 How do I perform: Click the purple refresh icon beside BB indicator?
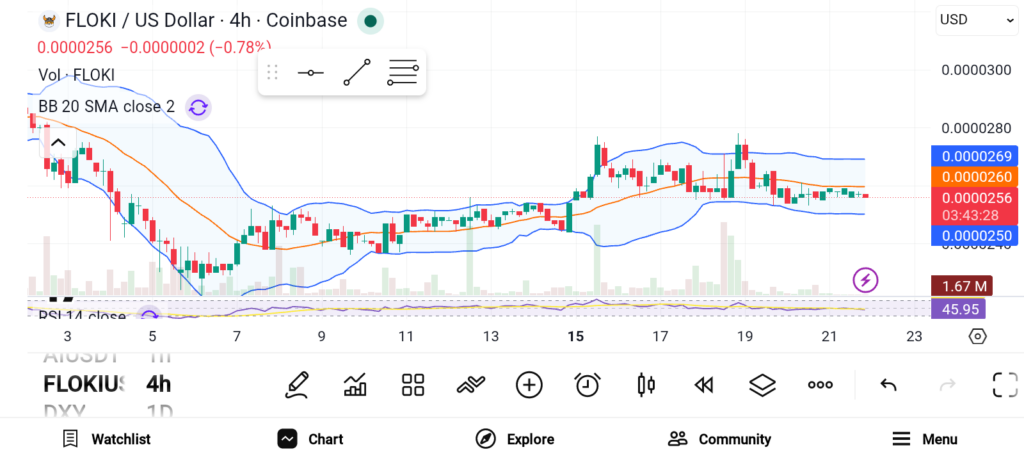click(x=198, y=108)
